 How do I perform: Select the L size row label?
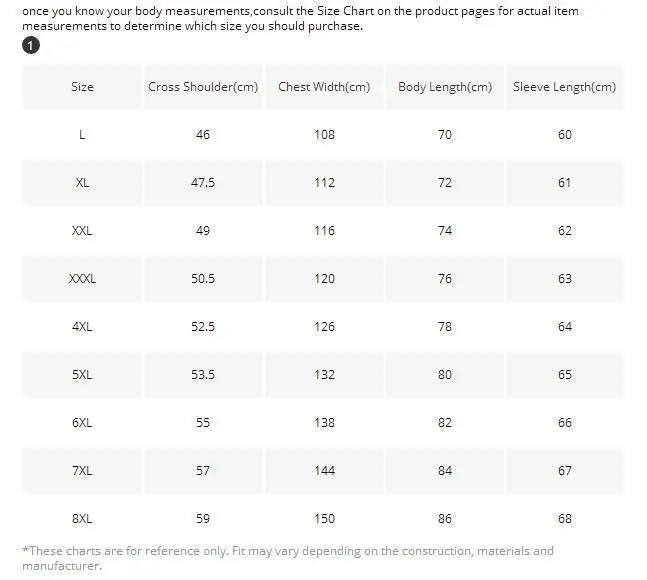pyautogui.click(x=82, y=135)
